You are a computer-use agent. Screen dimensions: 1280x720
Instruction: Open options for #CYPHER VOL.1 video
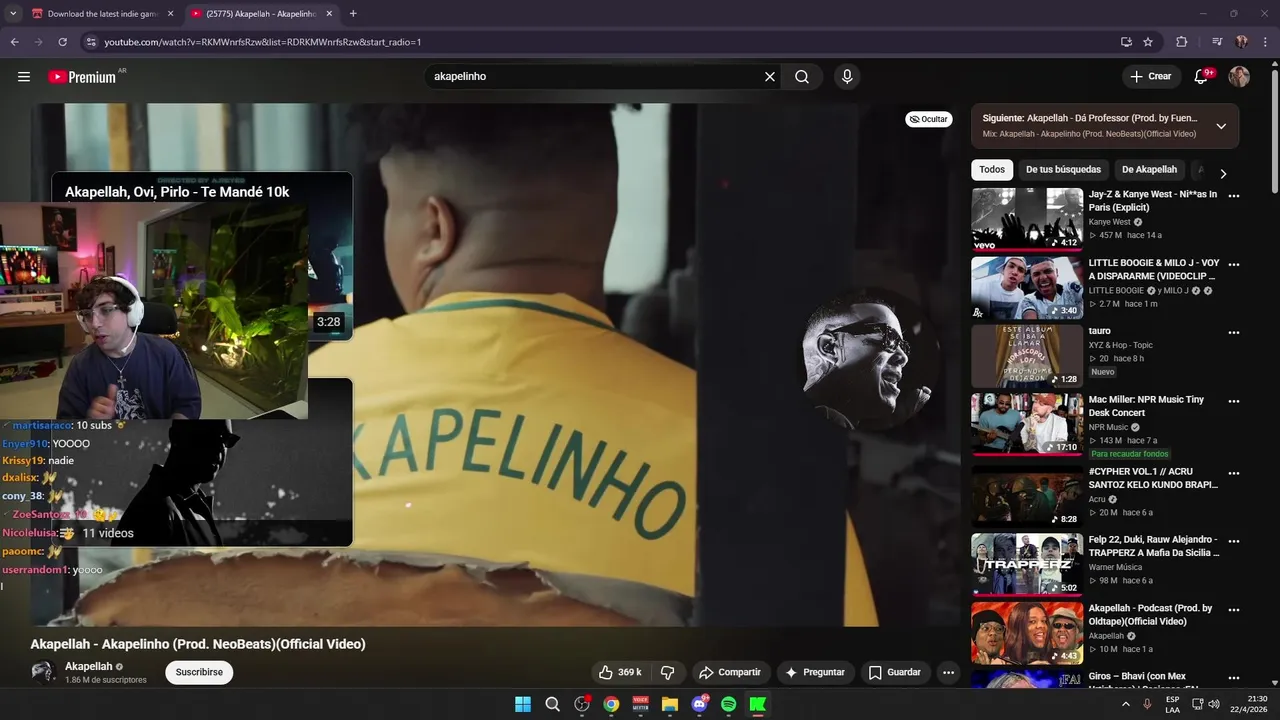point(1234,473)
